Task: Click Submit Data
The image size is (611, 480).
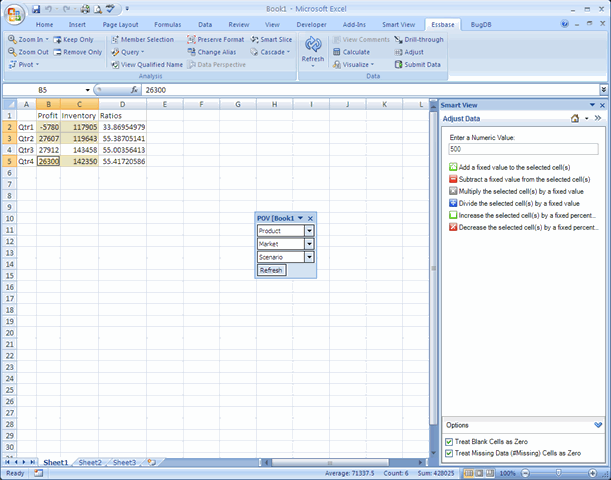Action: (417, 64)
